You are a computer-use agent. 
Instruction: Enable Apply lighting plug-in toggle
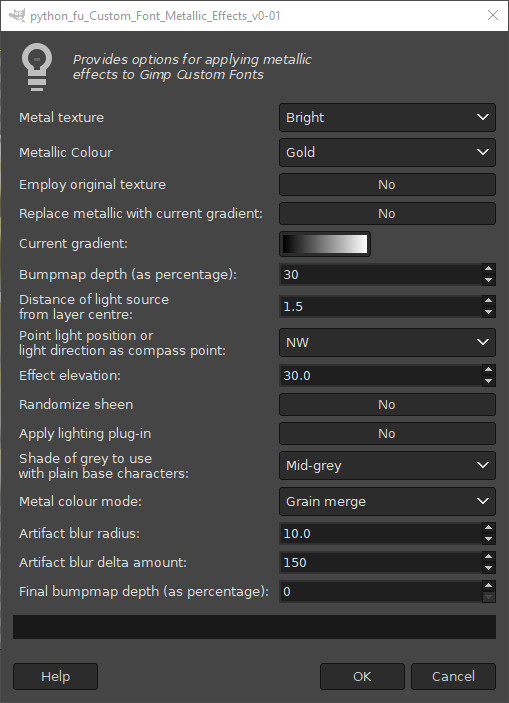point(387,434)
